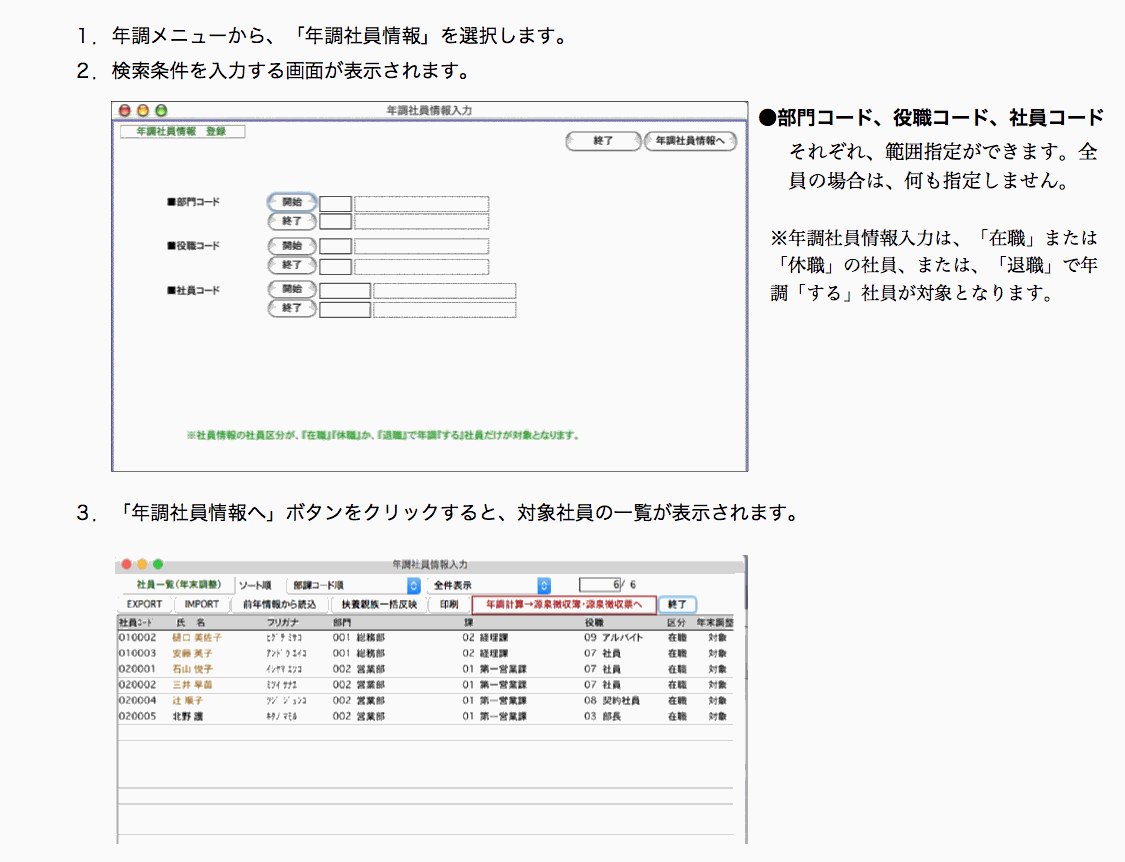Click 終了 button for 役職コード
1125x862 pixels.
pos(292,266)
